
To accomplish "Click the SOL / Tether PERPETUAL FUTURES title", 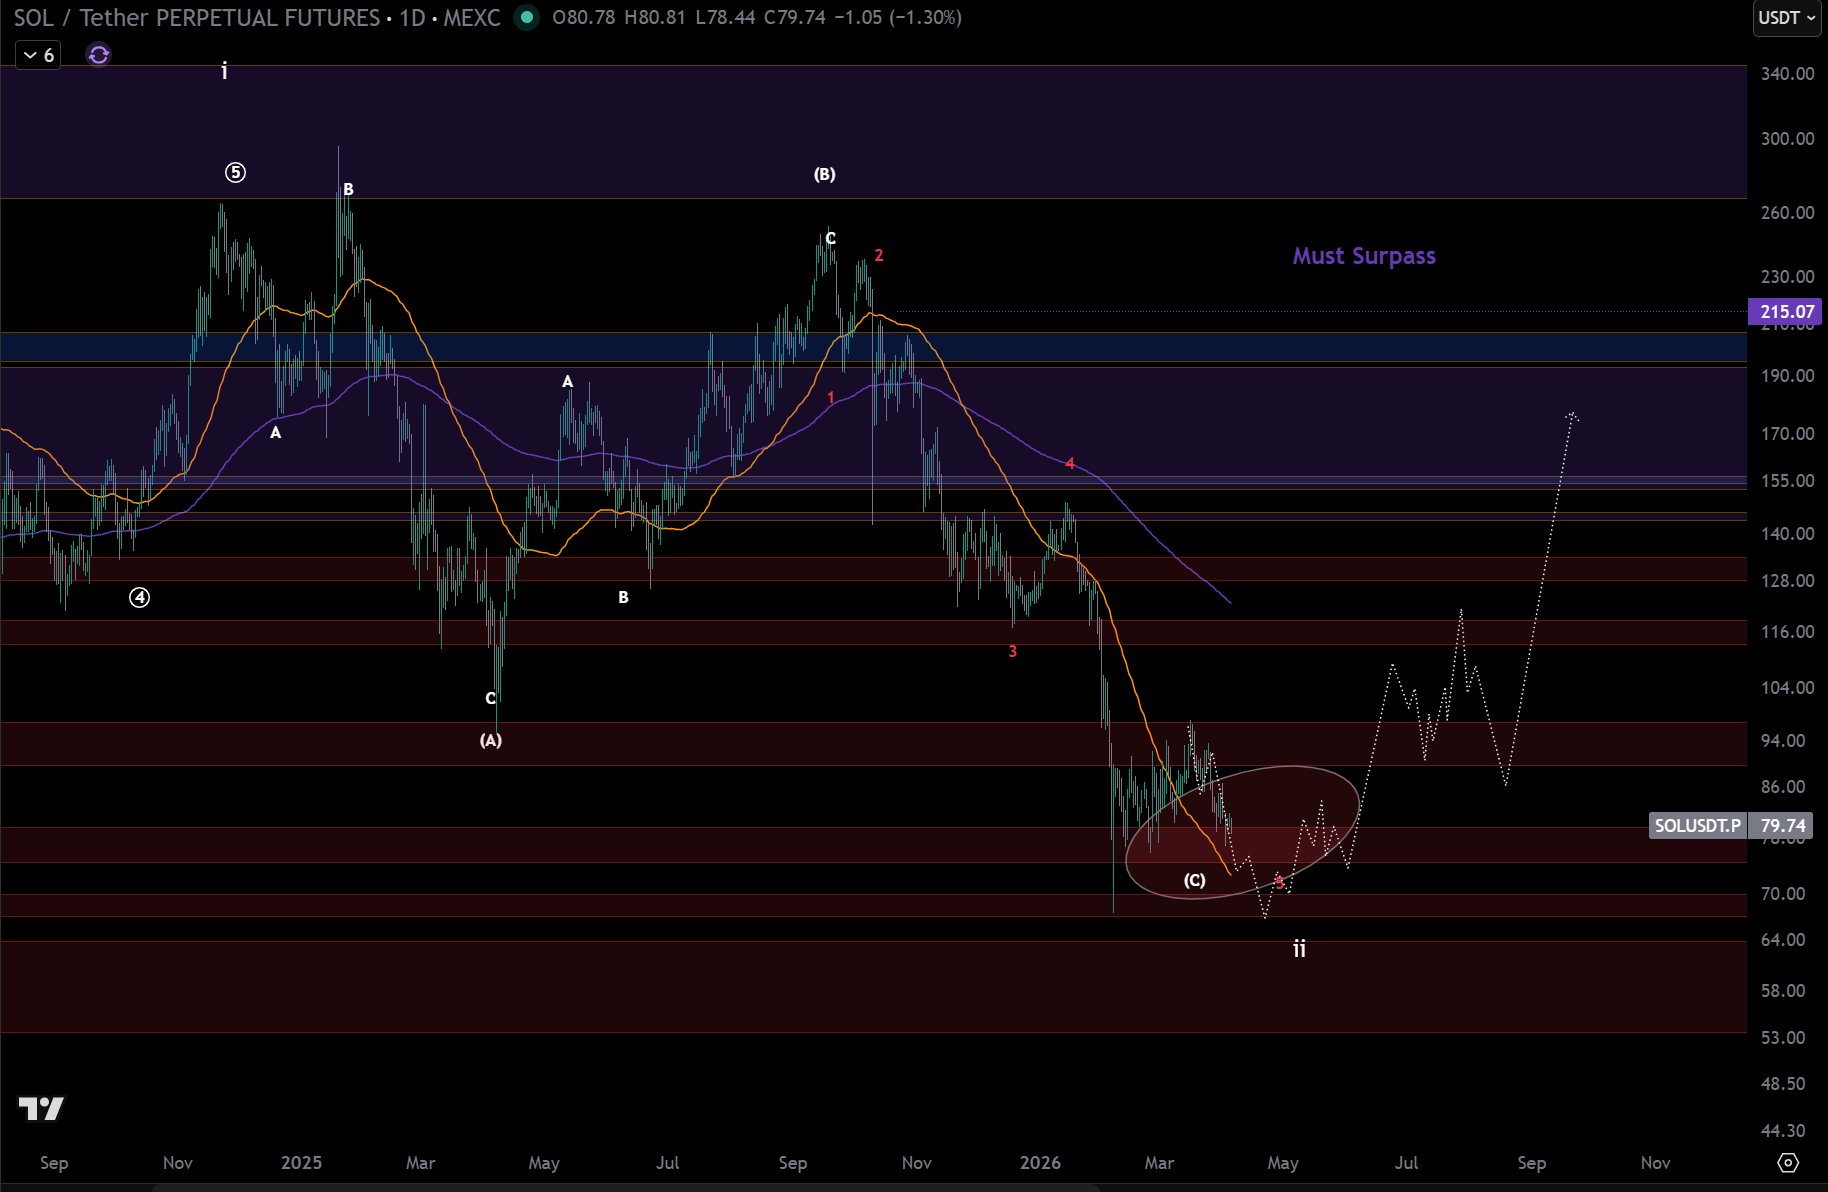I will pyautogui.click(x=196, y=18).
